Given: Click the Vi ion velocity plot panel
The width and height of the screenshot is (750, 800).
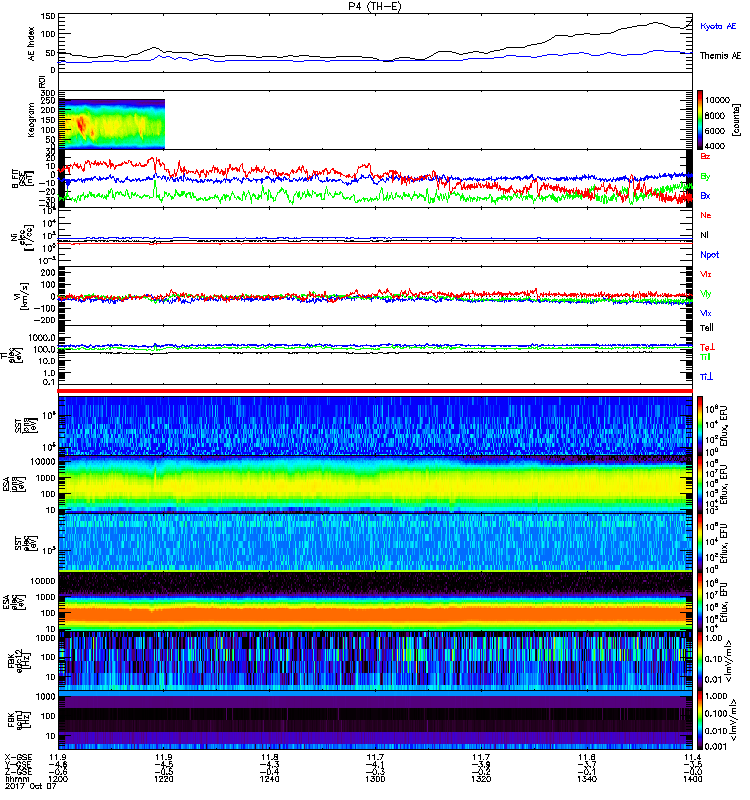Looking at the screenshot, I should pyautogui.click(x=376, y=296).
